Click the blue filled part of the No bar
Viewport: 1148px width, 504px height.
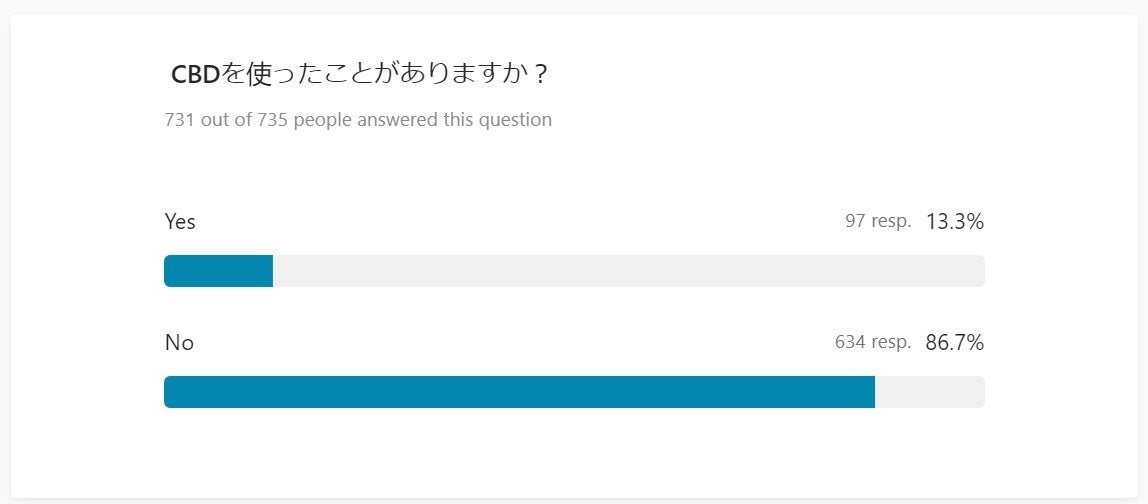pyautogui.click(x=519, y=392)
